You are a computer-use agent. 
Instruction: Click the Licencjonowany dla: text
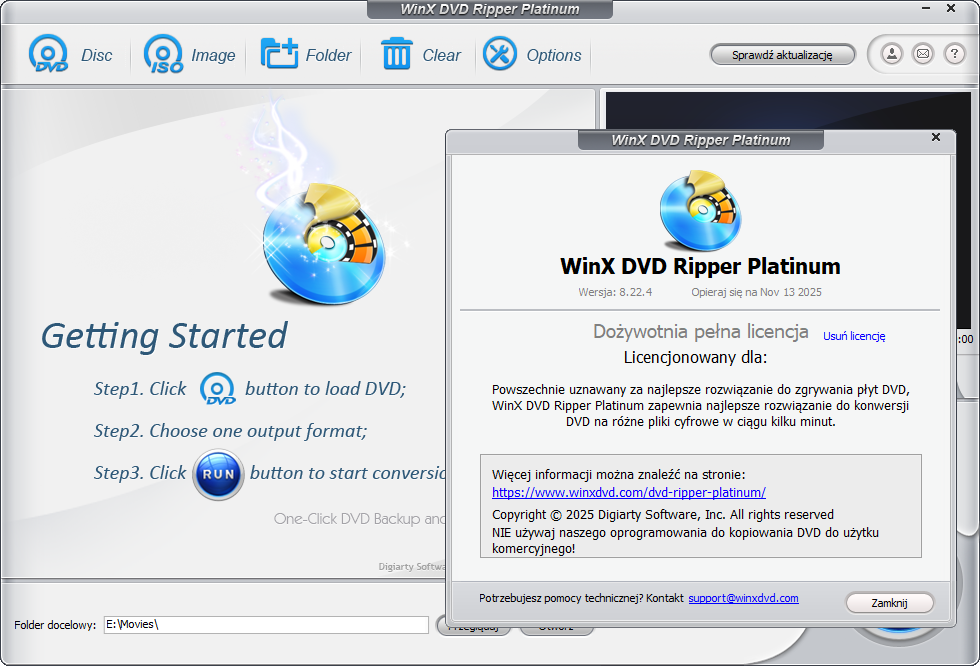(x=695, y=357)
